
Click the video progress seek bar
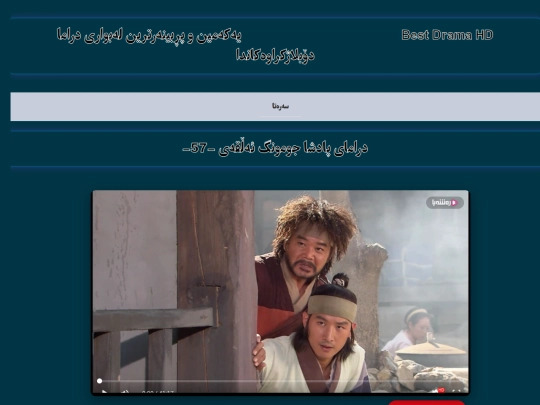[280, 381]
